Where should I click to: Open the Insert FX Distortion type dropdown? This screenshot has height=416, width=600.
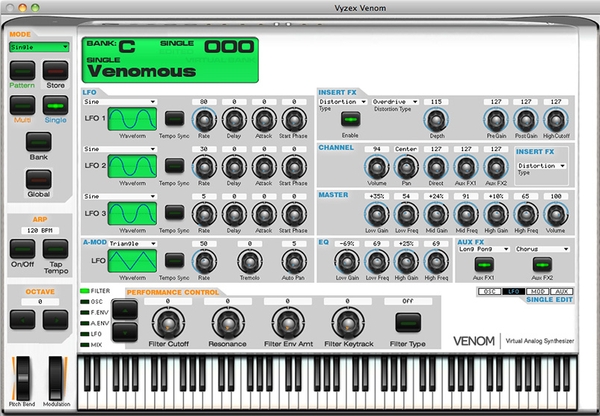click(342, 102)
